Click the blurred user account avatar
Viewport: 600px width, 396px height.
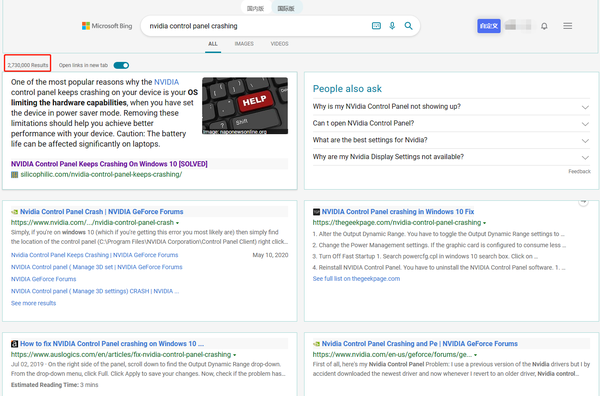[518, 26]
